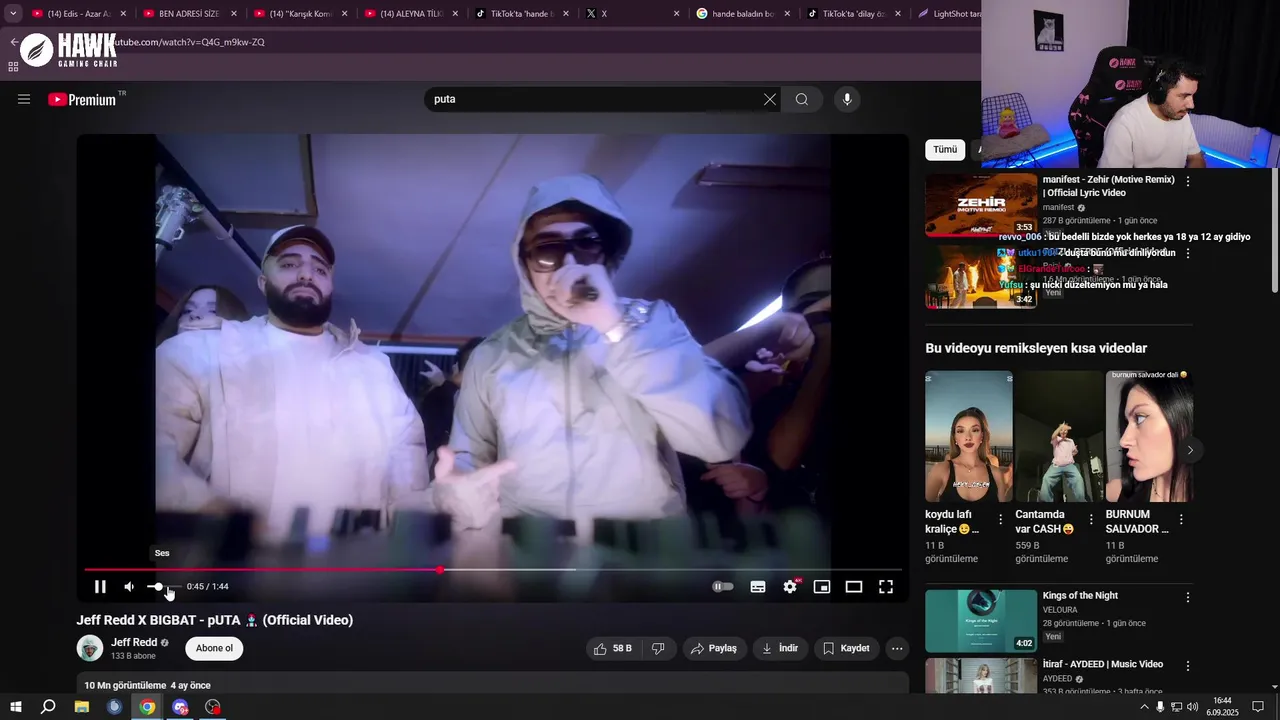Mute the video via the speaker icon
Image resolution: width=1280 pixels, height=720 pixels.
coord(129,587)
